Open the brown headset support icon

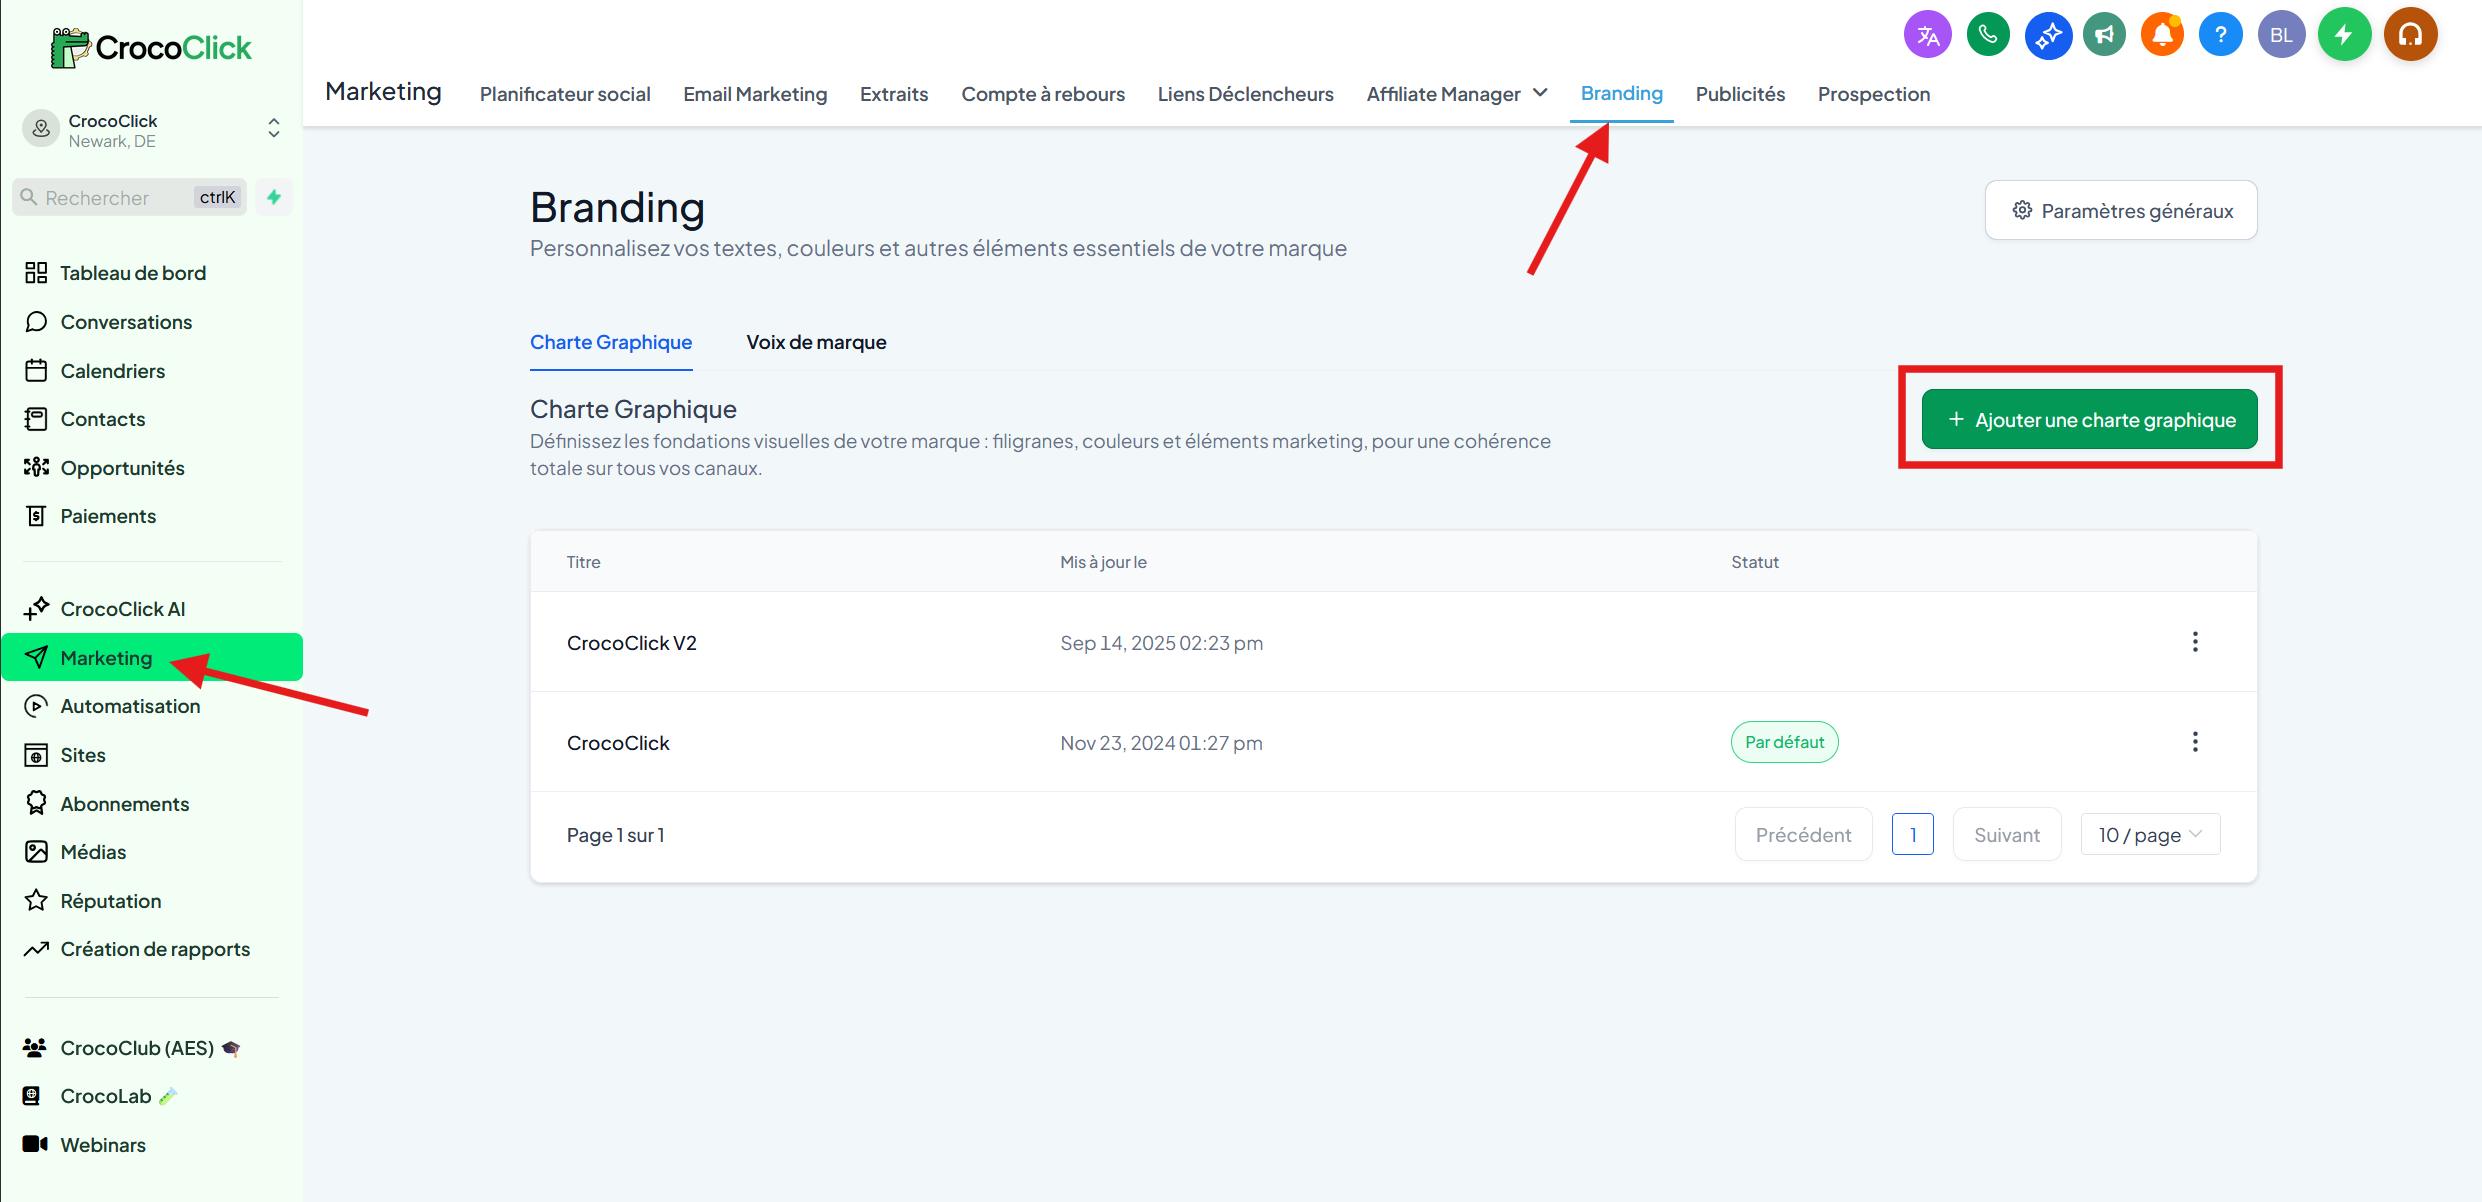pos(2410,35)
